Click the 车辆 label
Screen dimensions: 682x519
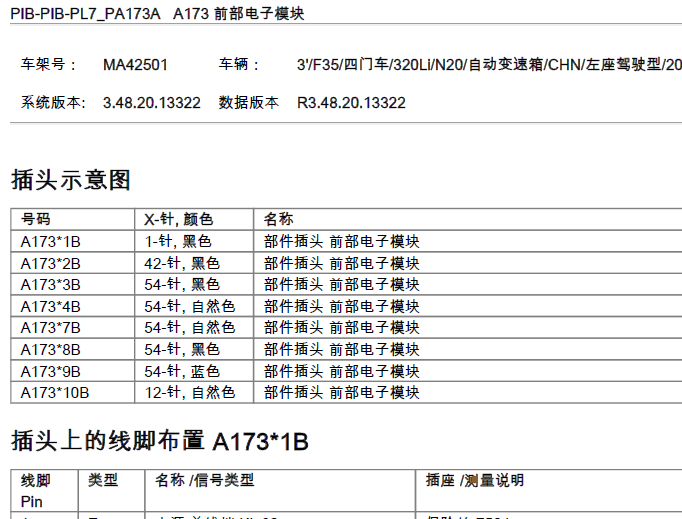pyautogui.click(x=238, y=65)
